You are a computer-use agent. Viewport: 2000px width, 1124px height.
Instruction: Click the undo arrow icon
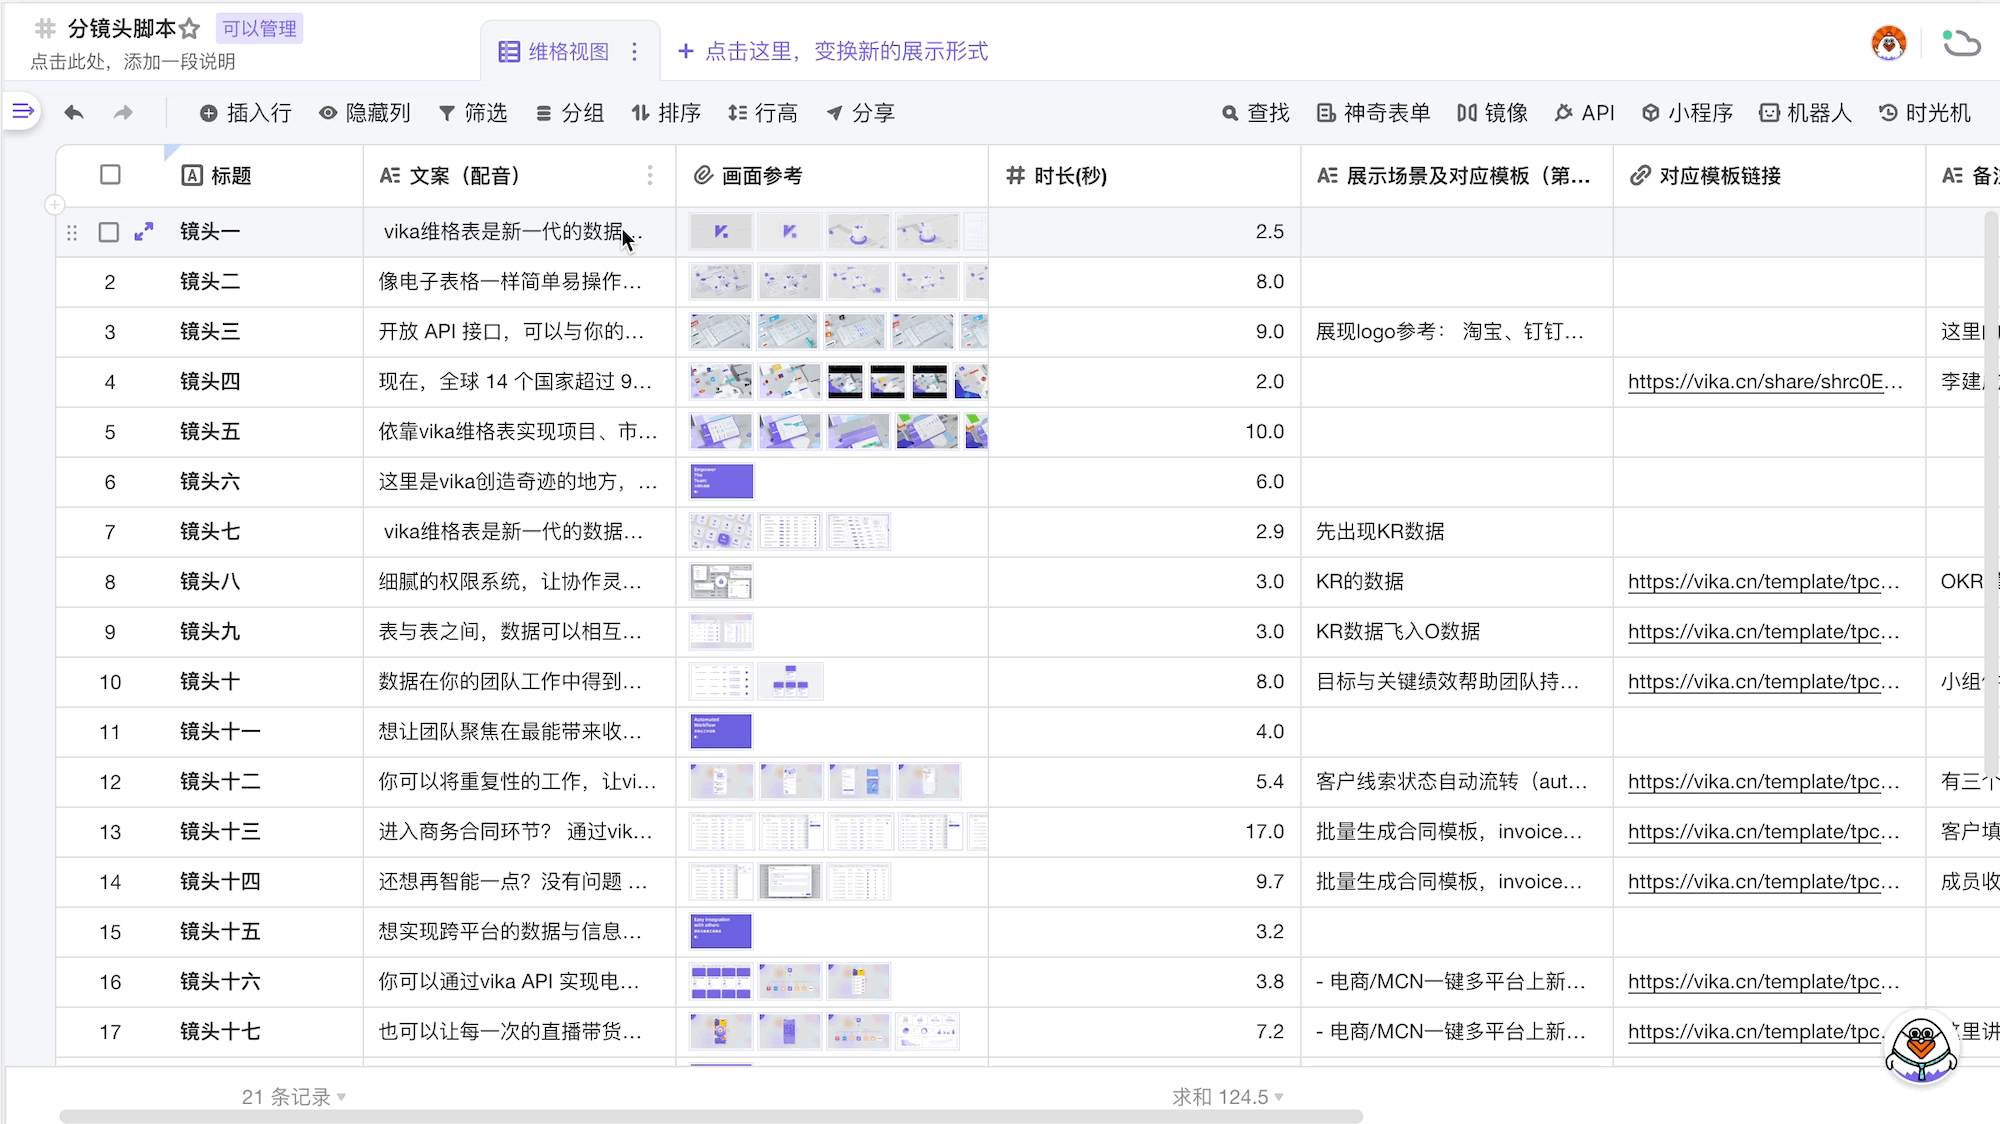click(x=74, y=113)
